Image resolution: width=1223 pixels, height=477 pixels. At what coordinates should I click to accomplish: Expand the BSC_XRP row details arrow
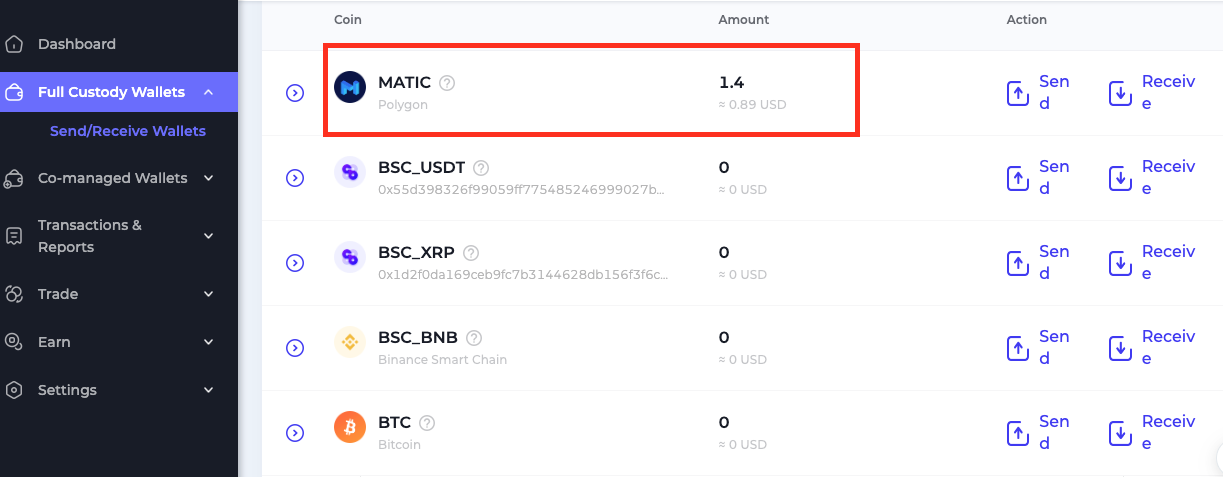(295, 263)
